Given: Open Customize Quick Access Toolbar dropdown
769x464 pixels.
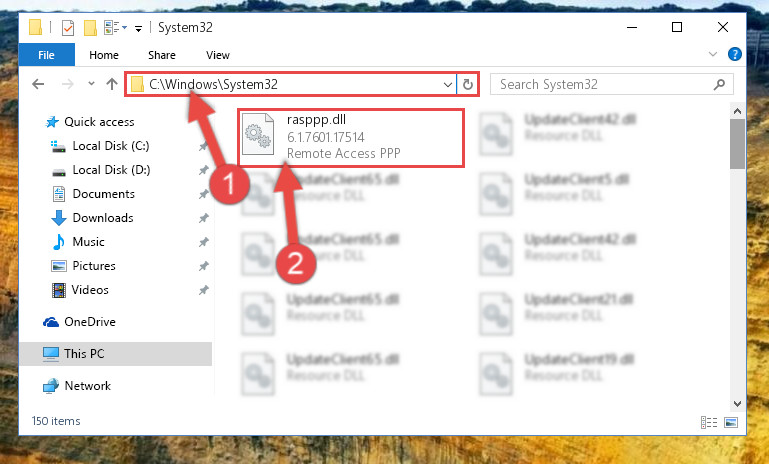Looking at the screenshot, I should pyautogui.click(x=139, y=29).
